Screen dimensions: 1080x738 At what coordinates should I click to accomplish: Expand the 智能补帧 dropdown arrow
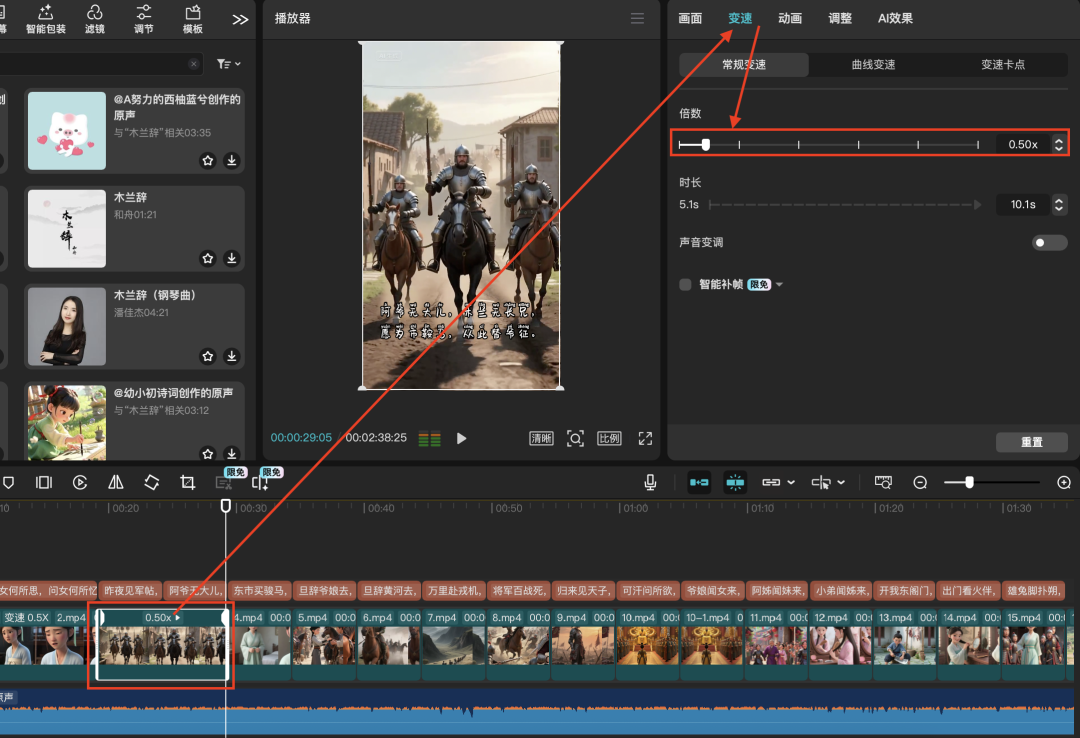click(780, 285)
